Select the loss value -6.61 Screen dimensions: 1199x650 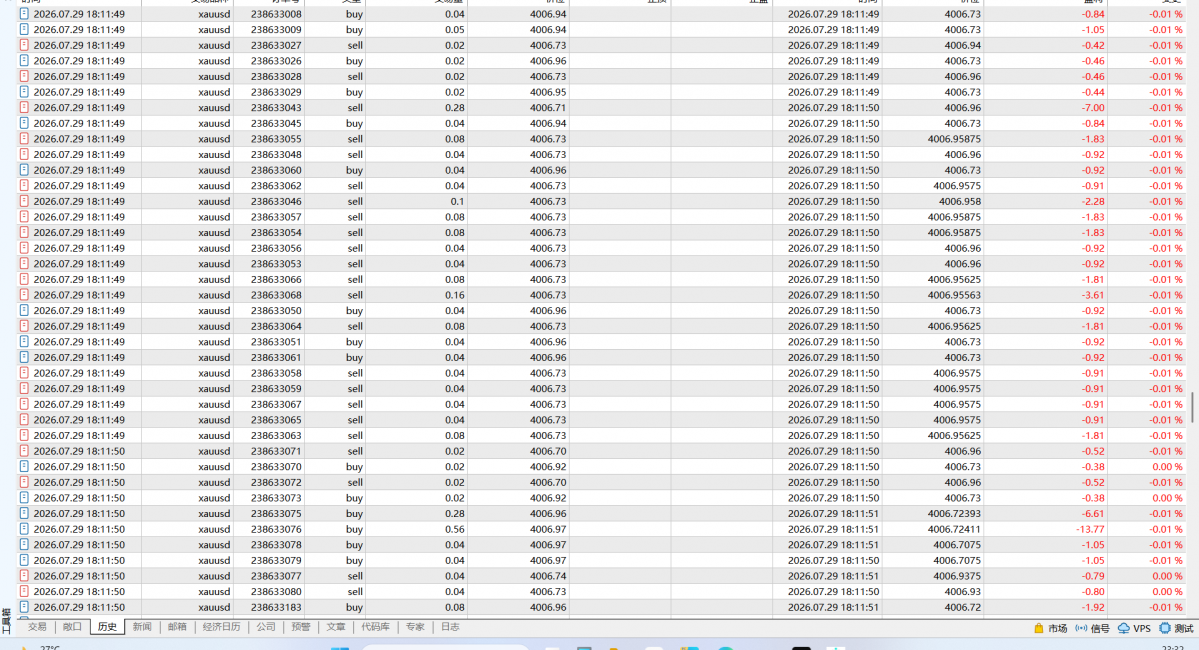pos(1093,513)
